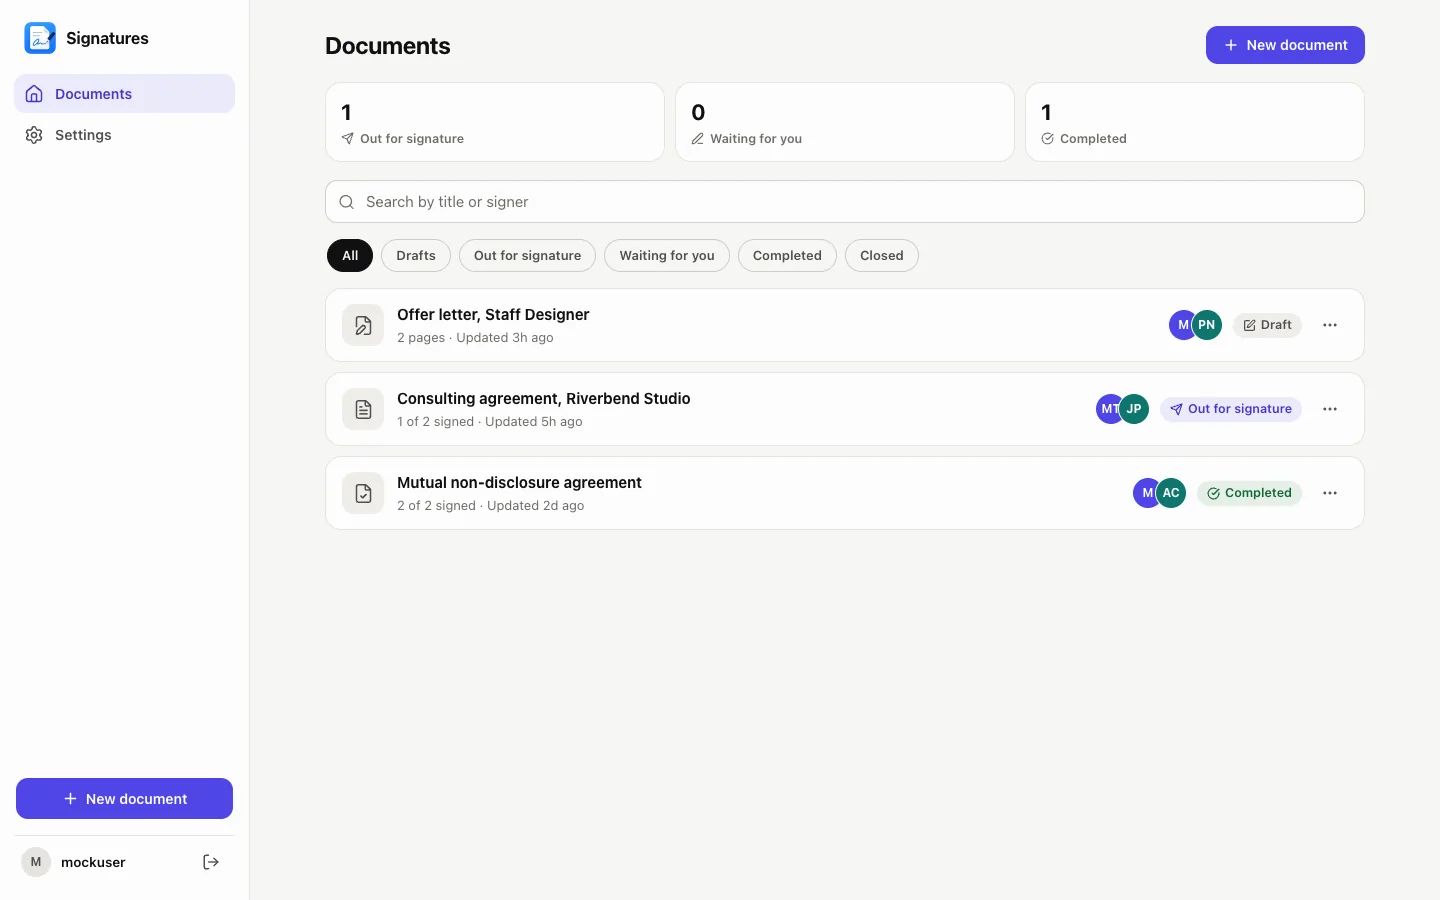Click the mockuser profile avatar

36,862
